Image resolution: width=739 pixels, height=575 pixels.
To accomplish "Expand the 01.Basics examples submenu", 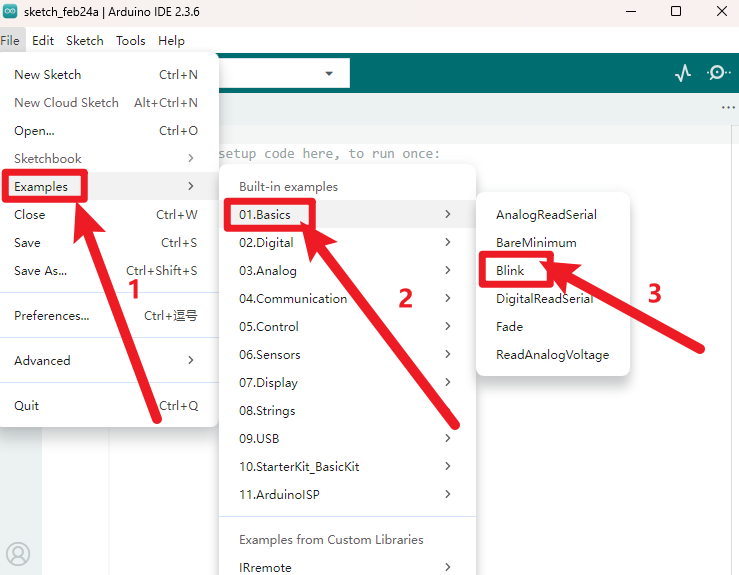I will (347, 214).
